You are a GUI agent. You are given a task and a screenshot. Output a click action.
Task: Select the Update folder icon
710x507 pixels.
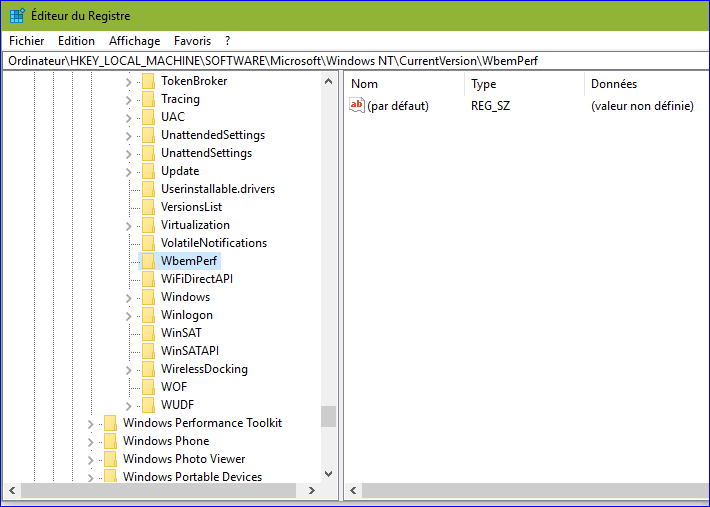[148, 171]
